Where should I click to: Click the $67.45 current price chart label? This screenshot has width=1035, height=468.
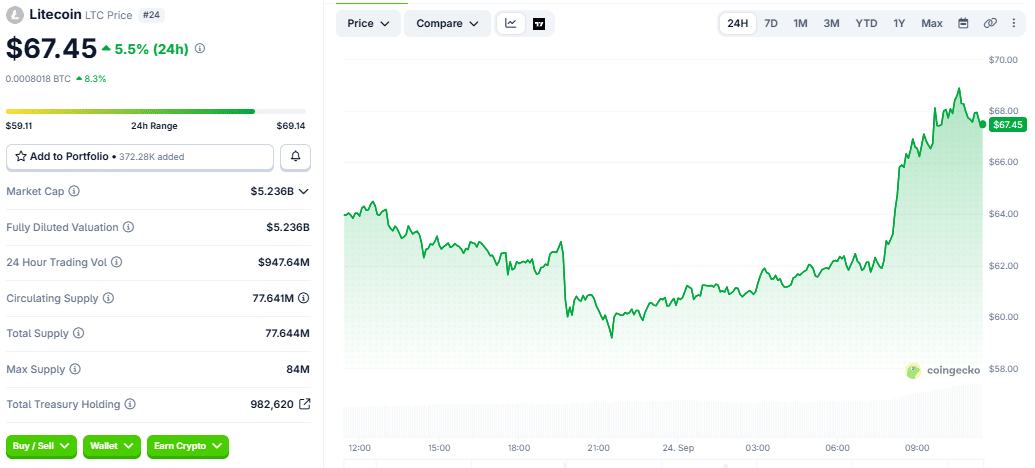1007,125
